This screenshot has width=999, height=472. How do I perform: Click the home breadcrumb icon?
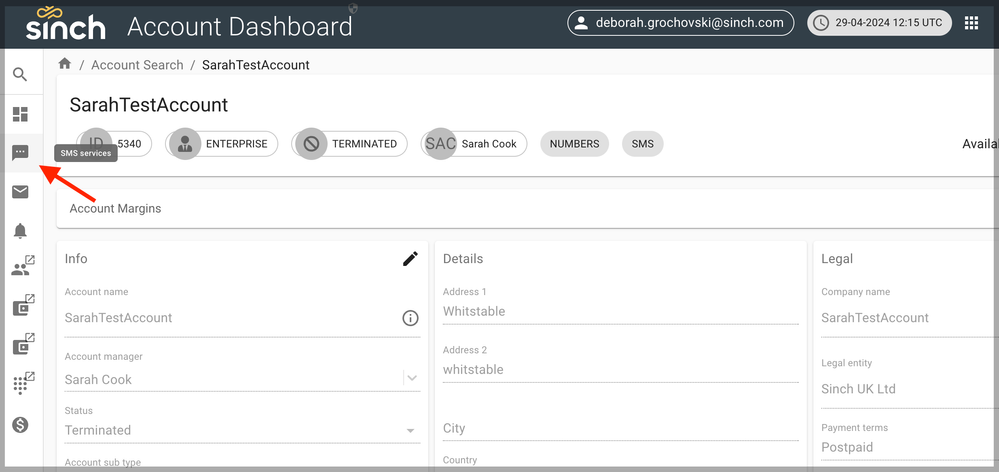(x=64, y=64)
